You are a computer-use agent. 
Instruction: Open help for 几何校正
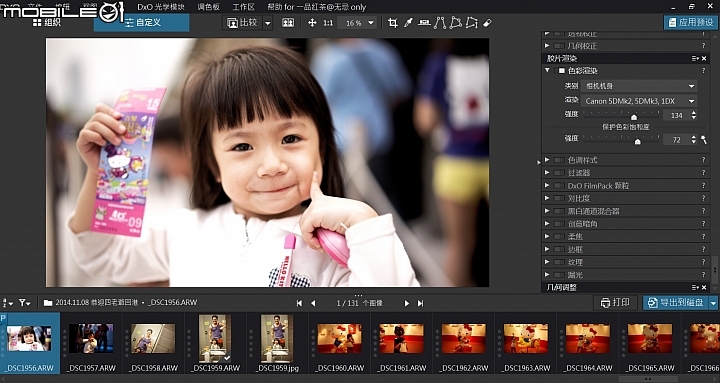point(703,46)
